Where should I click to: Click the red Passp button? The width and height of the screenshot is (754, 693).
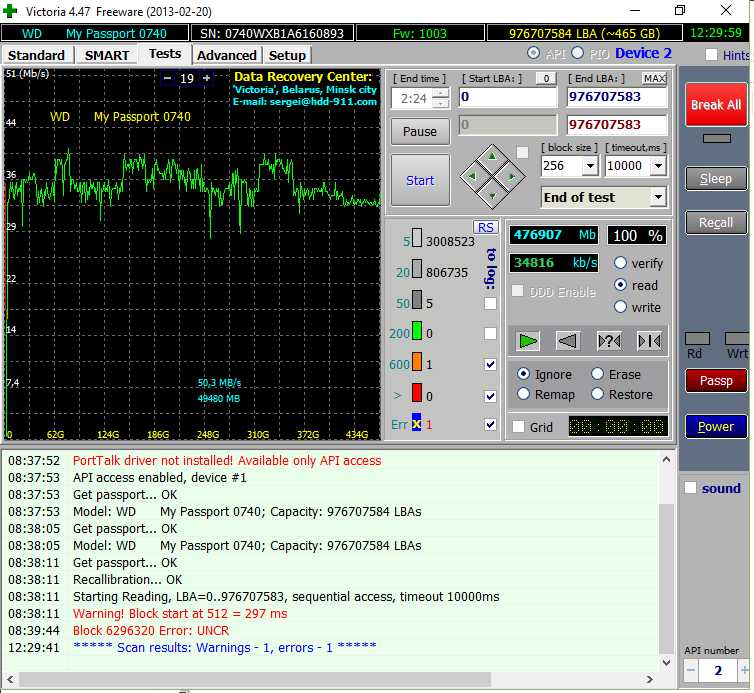tap(716, 380)
